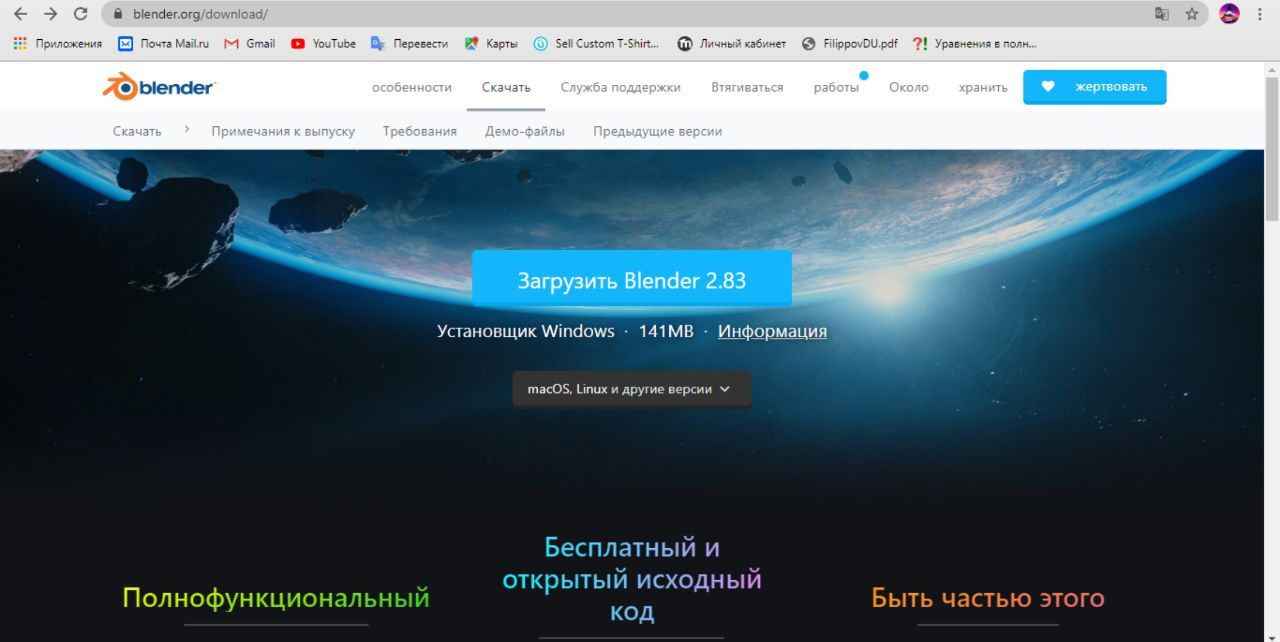Click the Загрузить Blender 2.83 button
1280x642 pixels.
pyautogui.click(x=632, y=279)
